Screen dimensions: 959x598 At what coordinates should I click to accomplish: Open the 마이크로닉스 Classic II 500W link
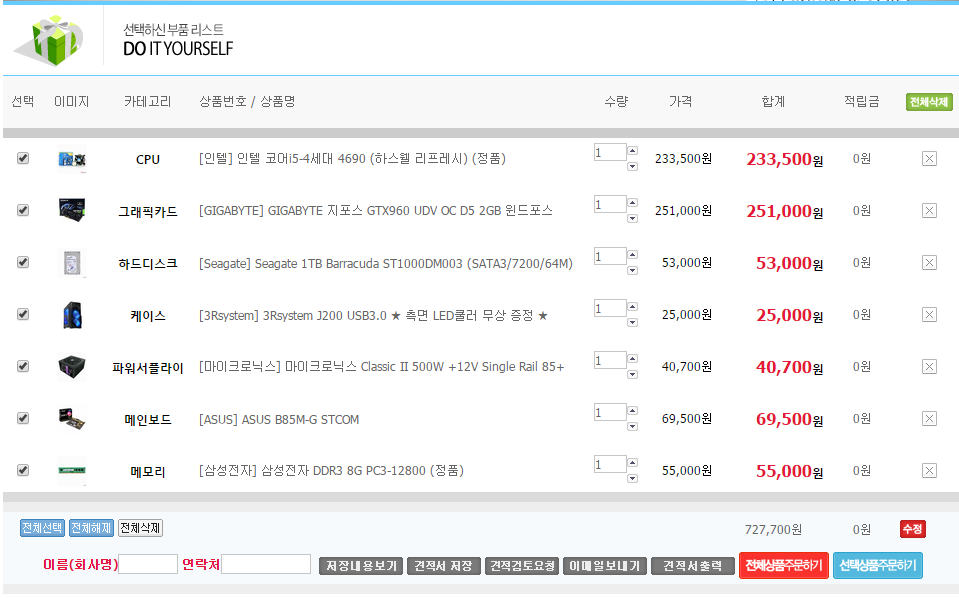click(x=382, y=367)
